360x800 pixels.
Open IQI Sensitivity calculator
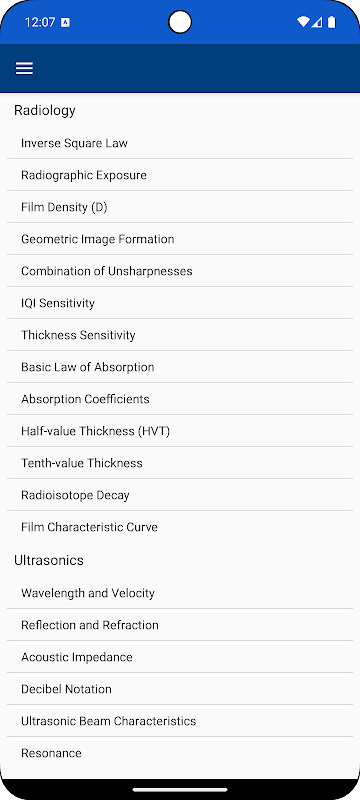pos(180,303)
